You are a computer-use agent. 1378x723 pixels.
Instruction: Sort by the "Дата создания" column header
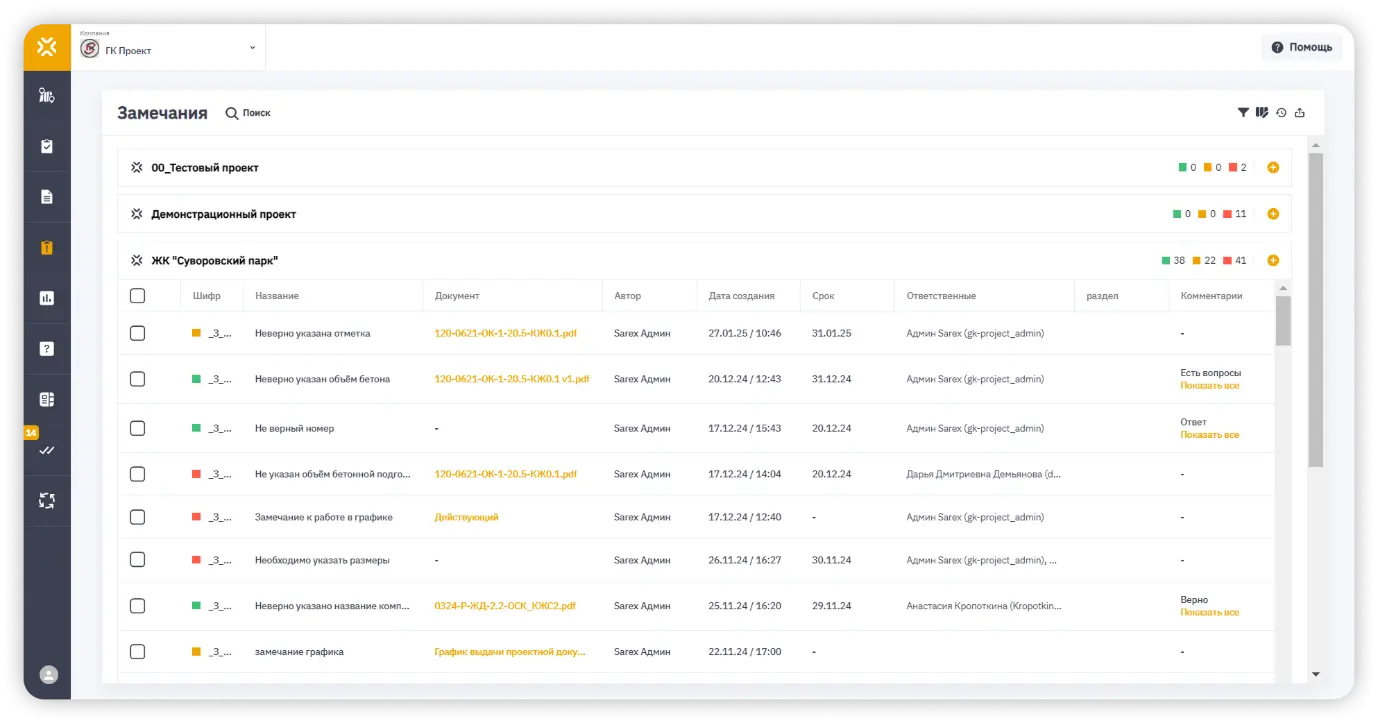coord(741,296)
